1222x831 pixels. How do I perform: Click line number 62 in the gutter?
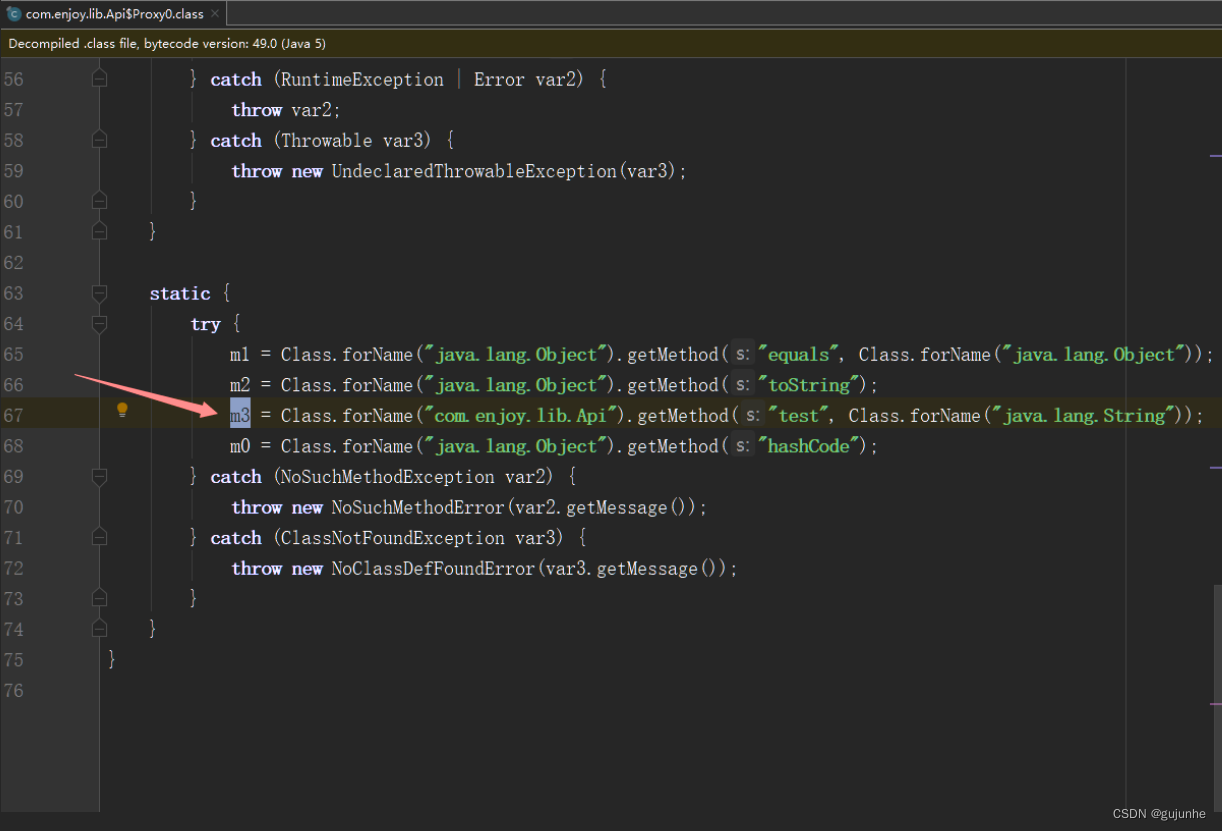14,262
